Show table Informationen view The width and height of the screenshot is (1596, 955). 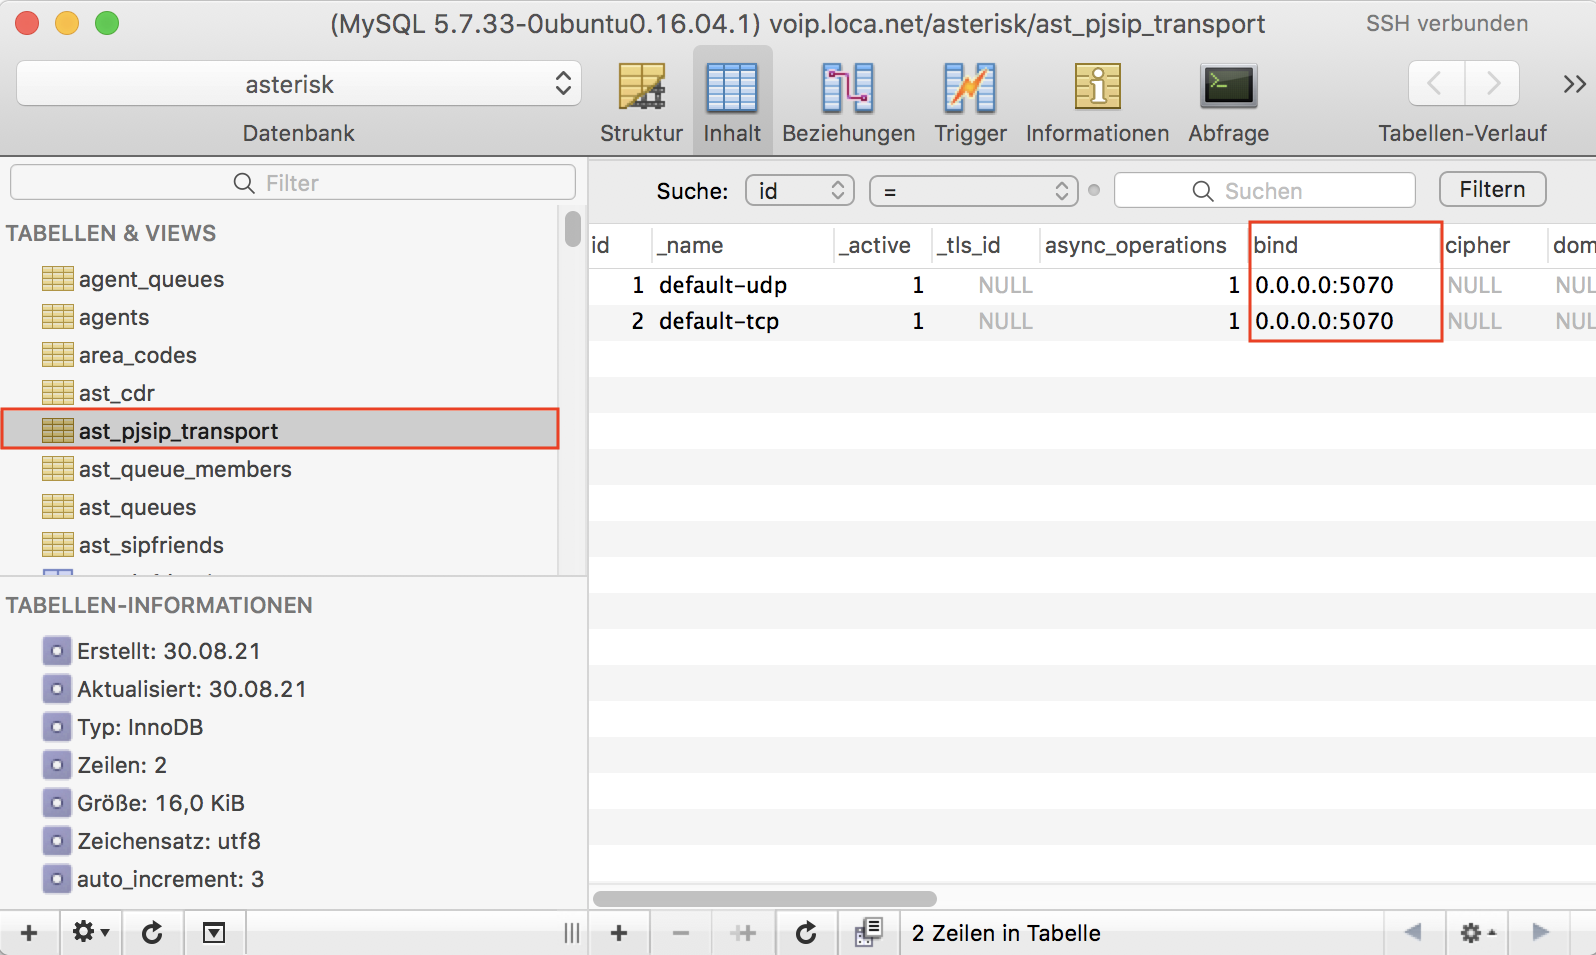(x=1097, y=102)
